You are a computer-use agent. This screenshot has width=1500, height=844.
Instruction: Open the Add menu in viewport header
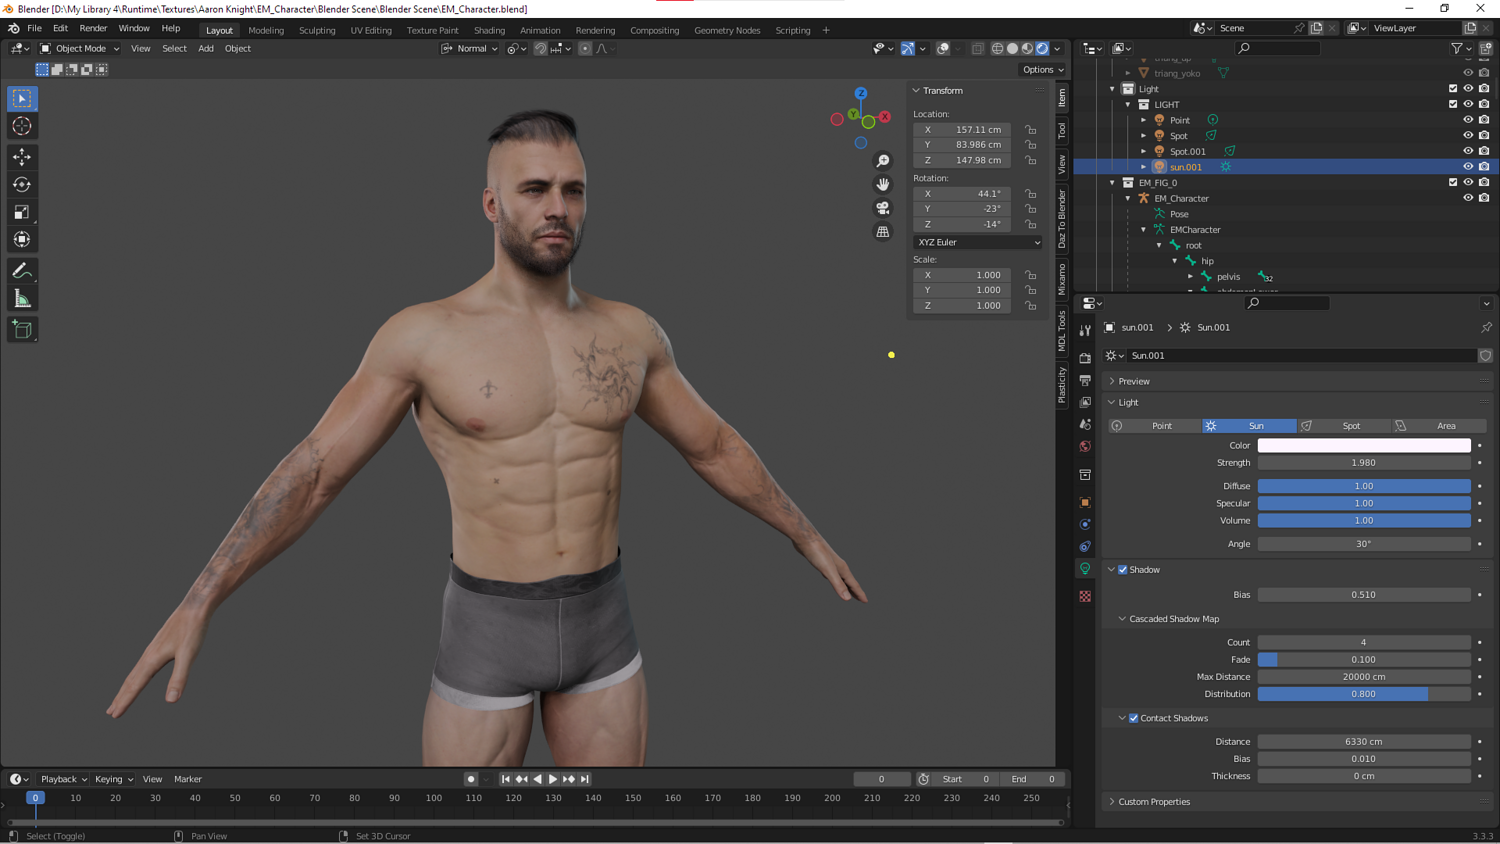point(205,48)
